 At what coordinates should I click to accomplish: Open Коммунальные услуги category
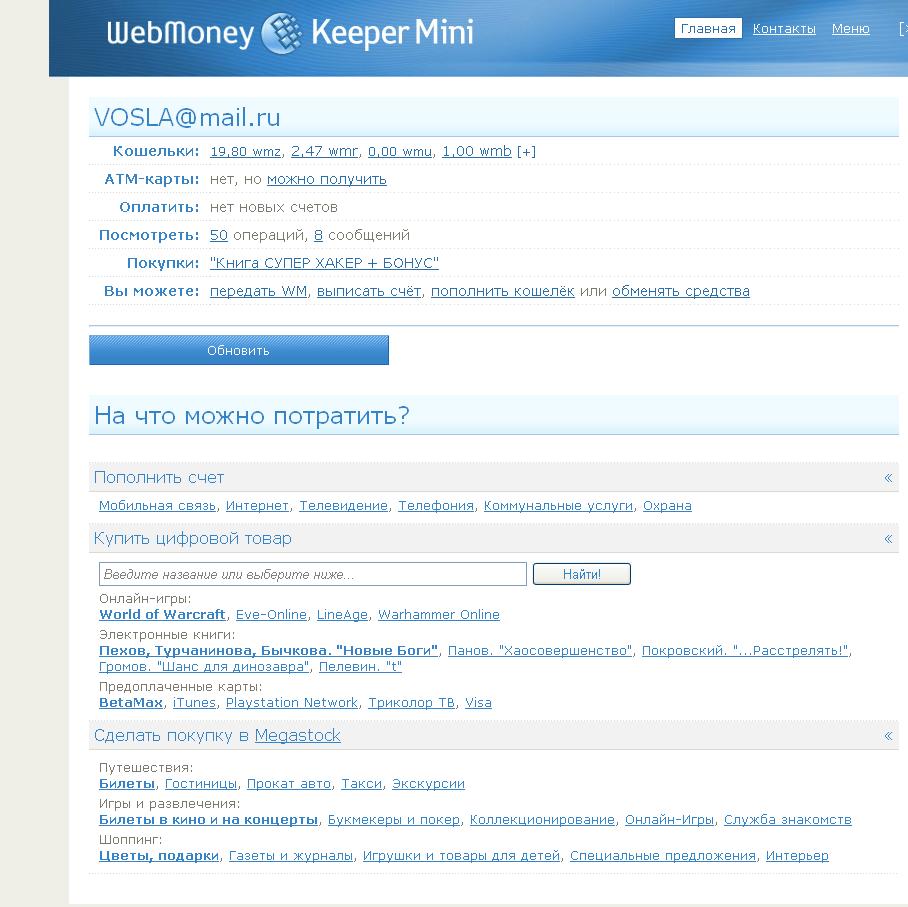(558, 506)
